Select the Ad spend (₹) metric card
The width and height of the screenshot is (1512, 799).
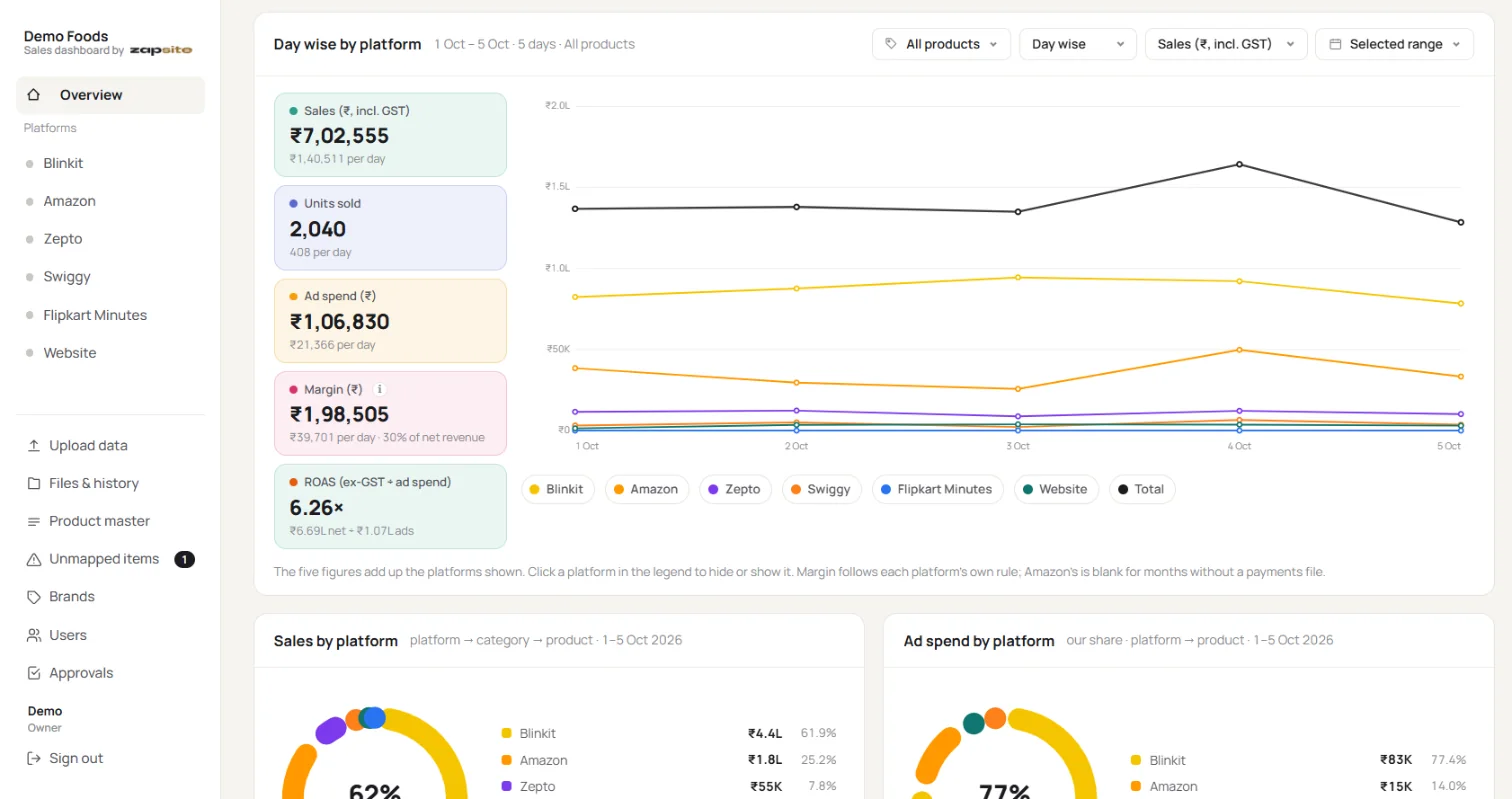click(390, 320)
